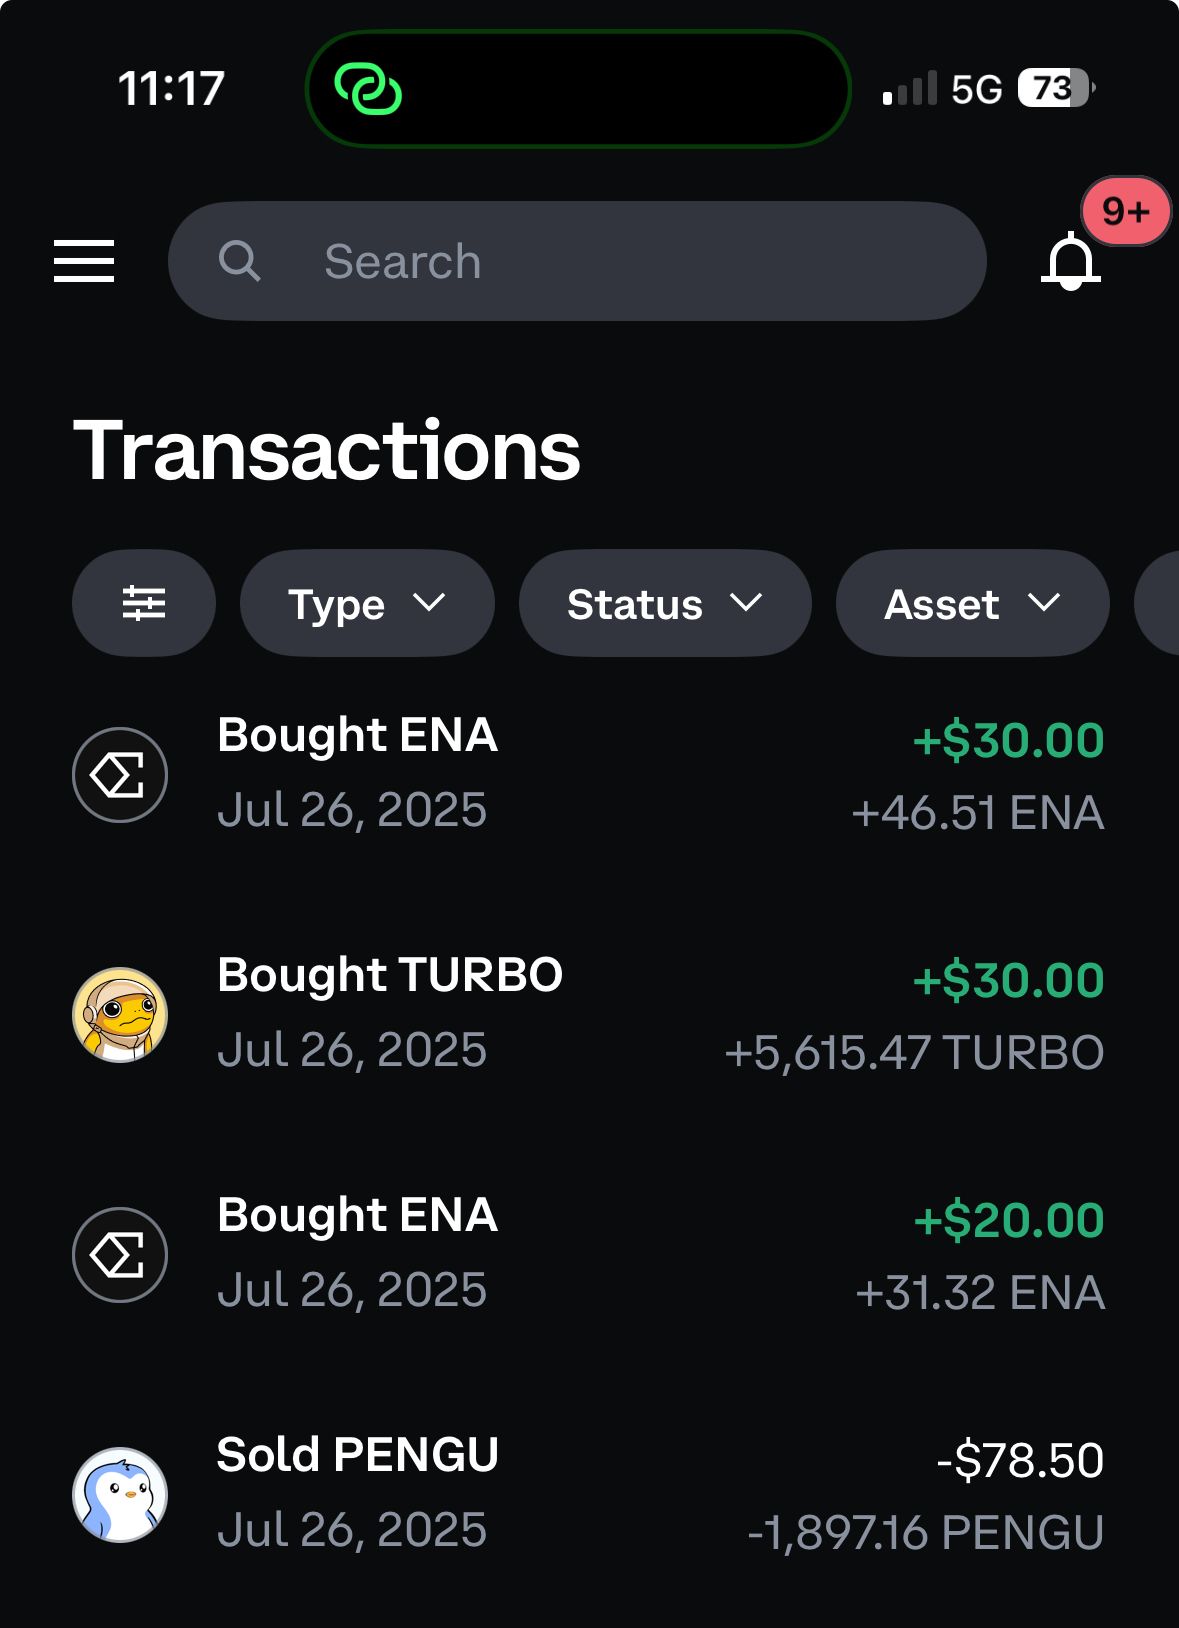The width and height of the screenshot is (1179, 1628).
Task: Expand the Asset filter dropdown
Action: (x=973, y=603)
